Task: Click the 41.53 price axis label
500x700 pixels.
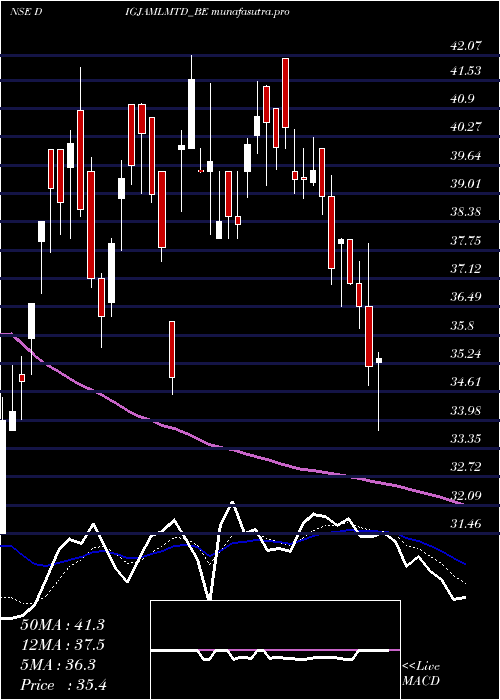Action: (x=467, y=71)
